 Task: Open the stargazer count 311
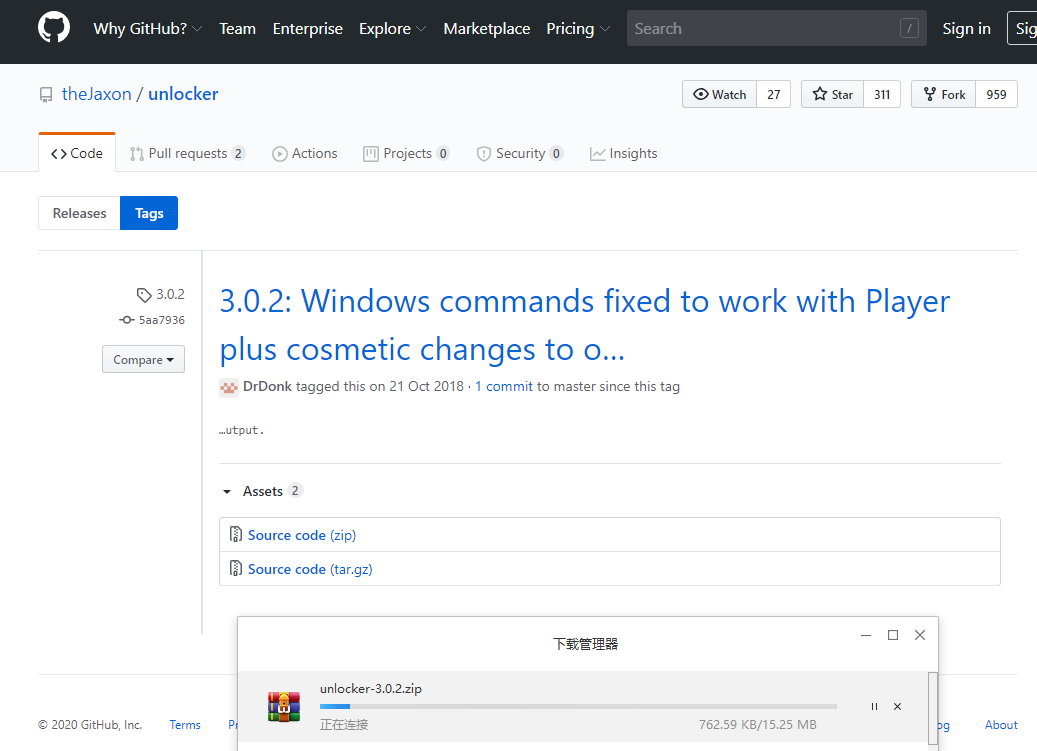882,94
